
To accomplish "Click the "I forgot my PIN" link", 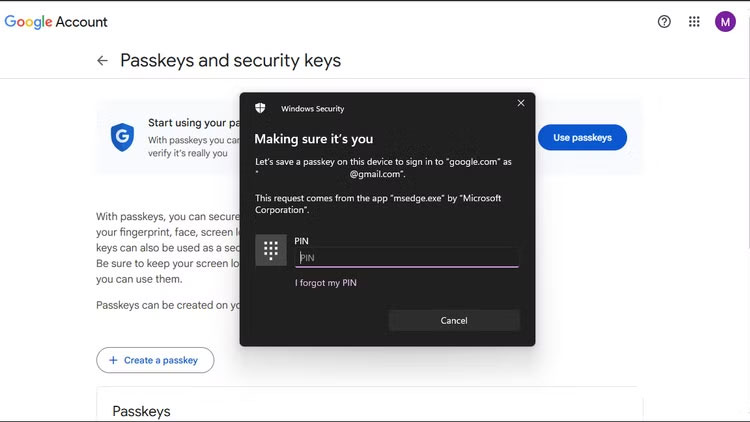I will point(326,283).
